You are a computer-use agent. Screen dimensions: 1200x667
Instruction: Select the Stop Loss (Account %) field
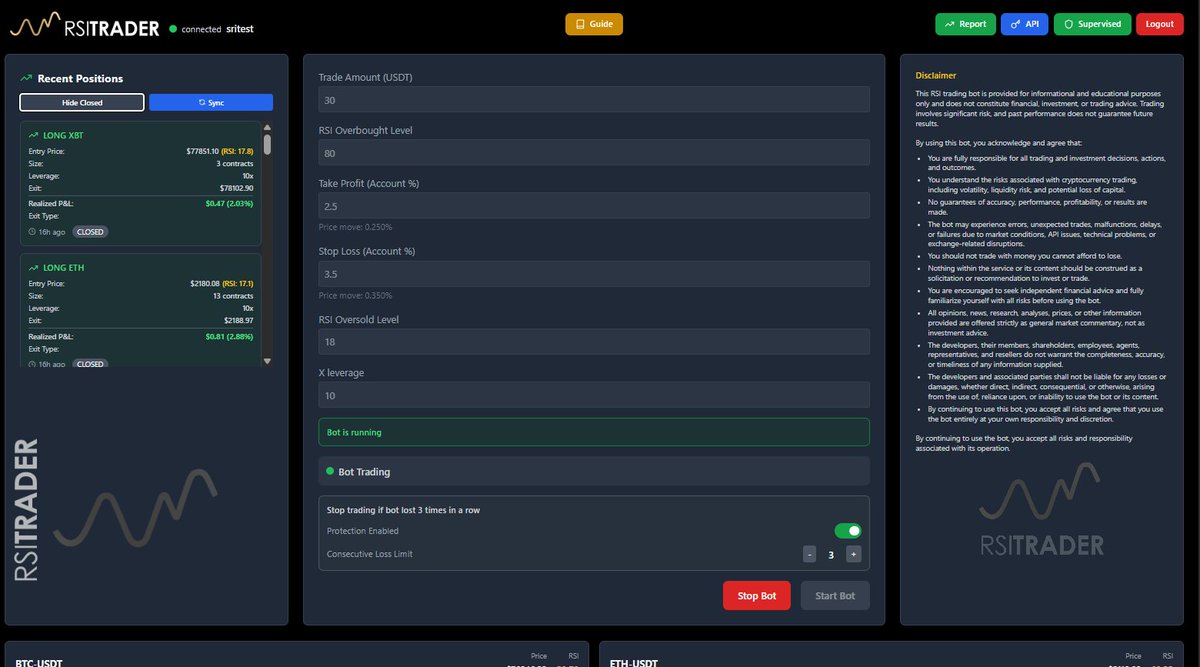click(594, 274)
